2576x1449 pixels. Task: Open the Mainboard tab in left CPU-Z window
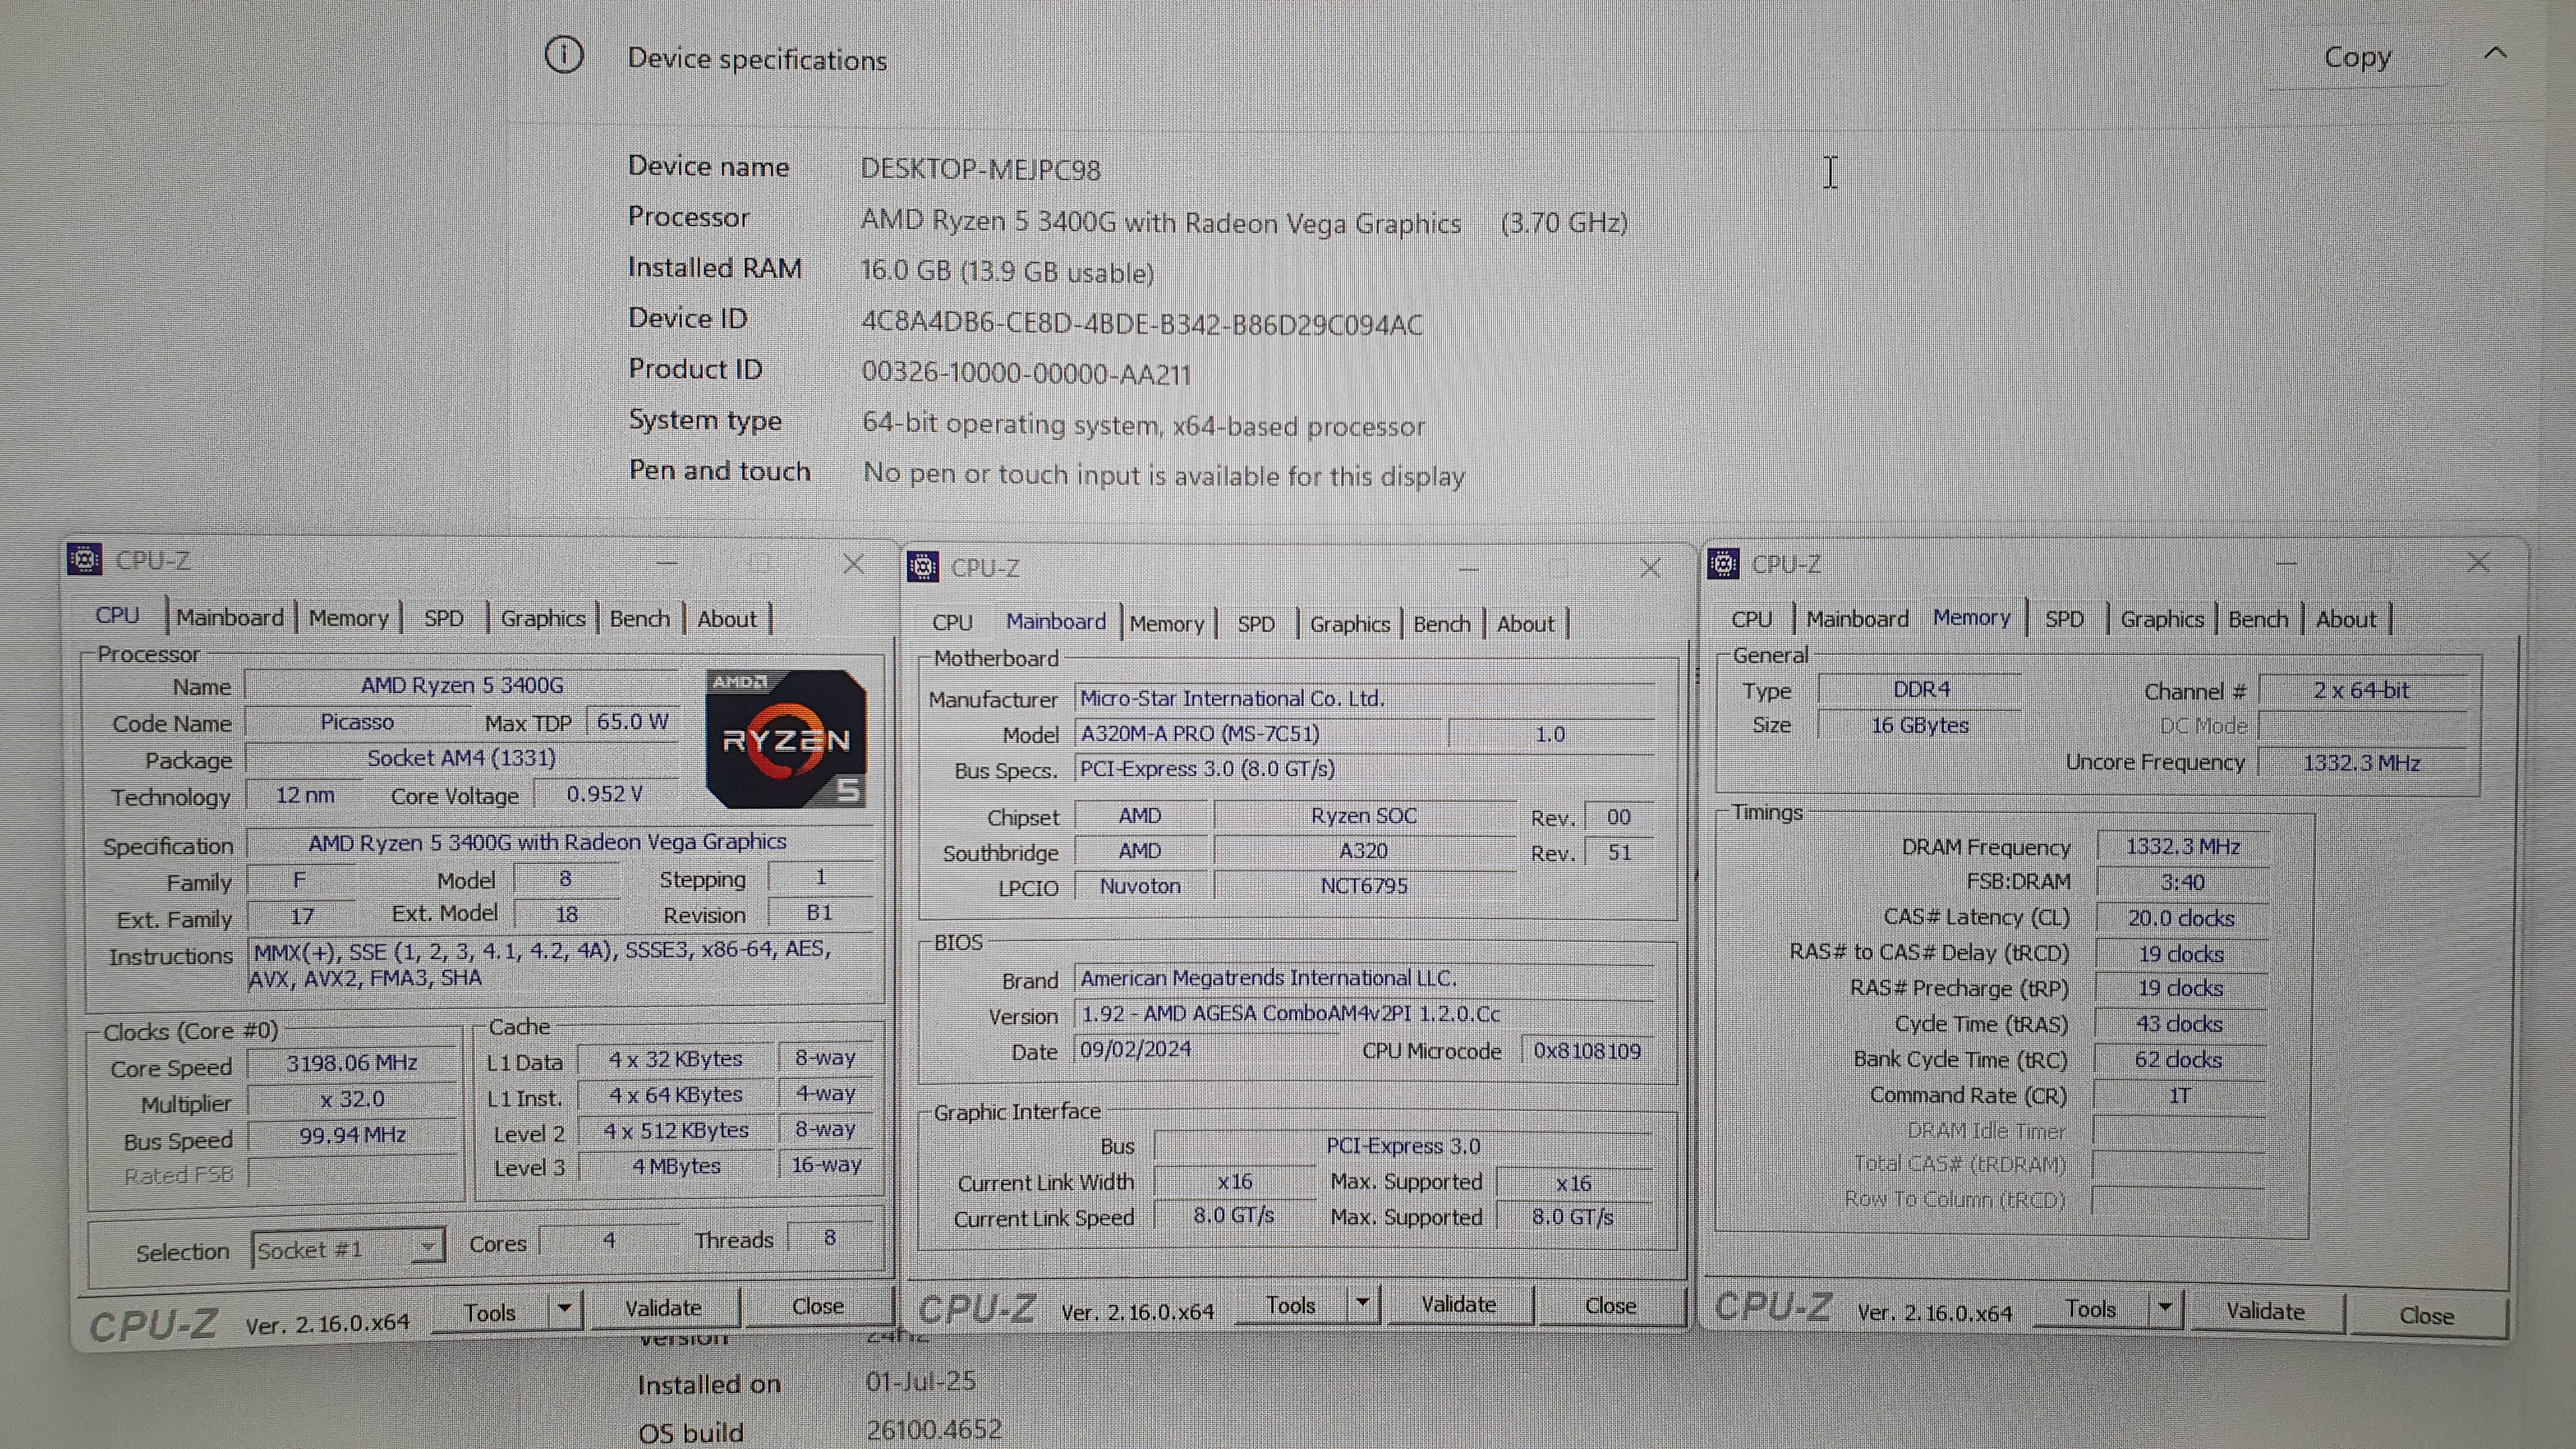(x=230, y=617)
